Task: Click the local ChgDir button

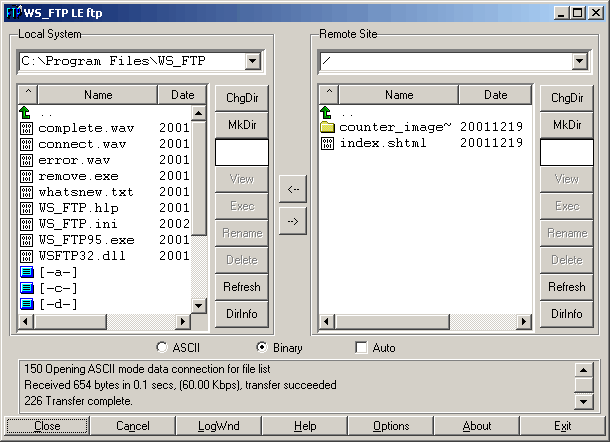Action: [242, 98]
